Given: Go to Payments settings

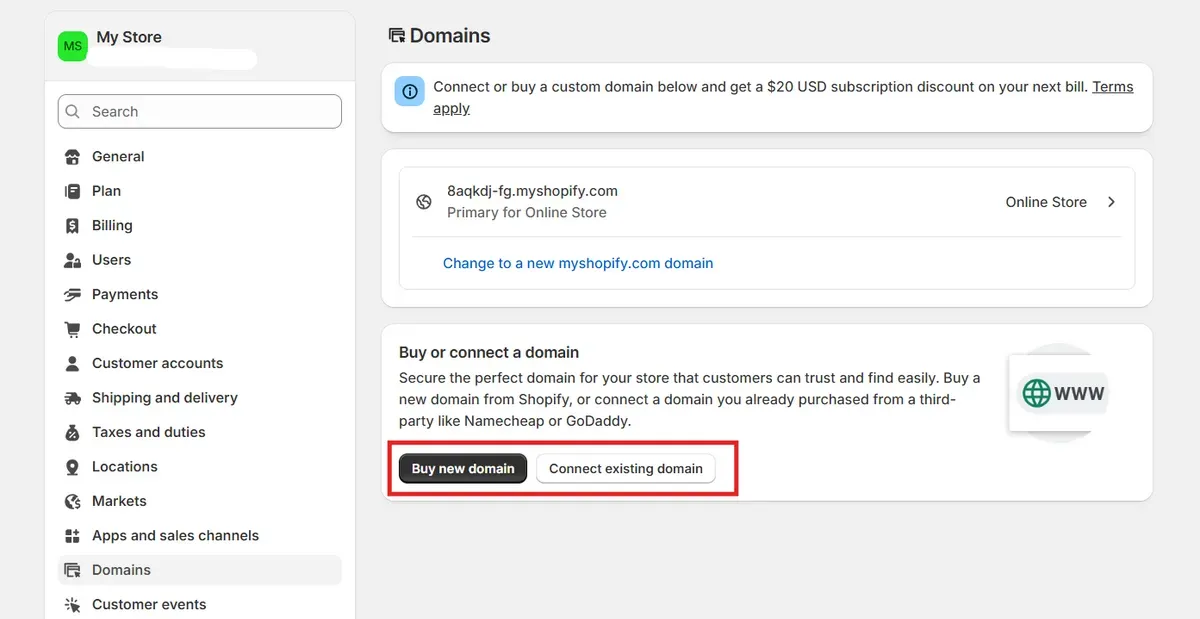Looking at the screenshot, I should pos(125,294).
